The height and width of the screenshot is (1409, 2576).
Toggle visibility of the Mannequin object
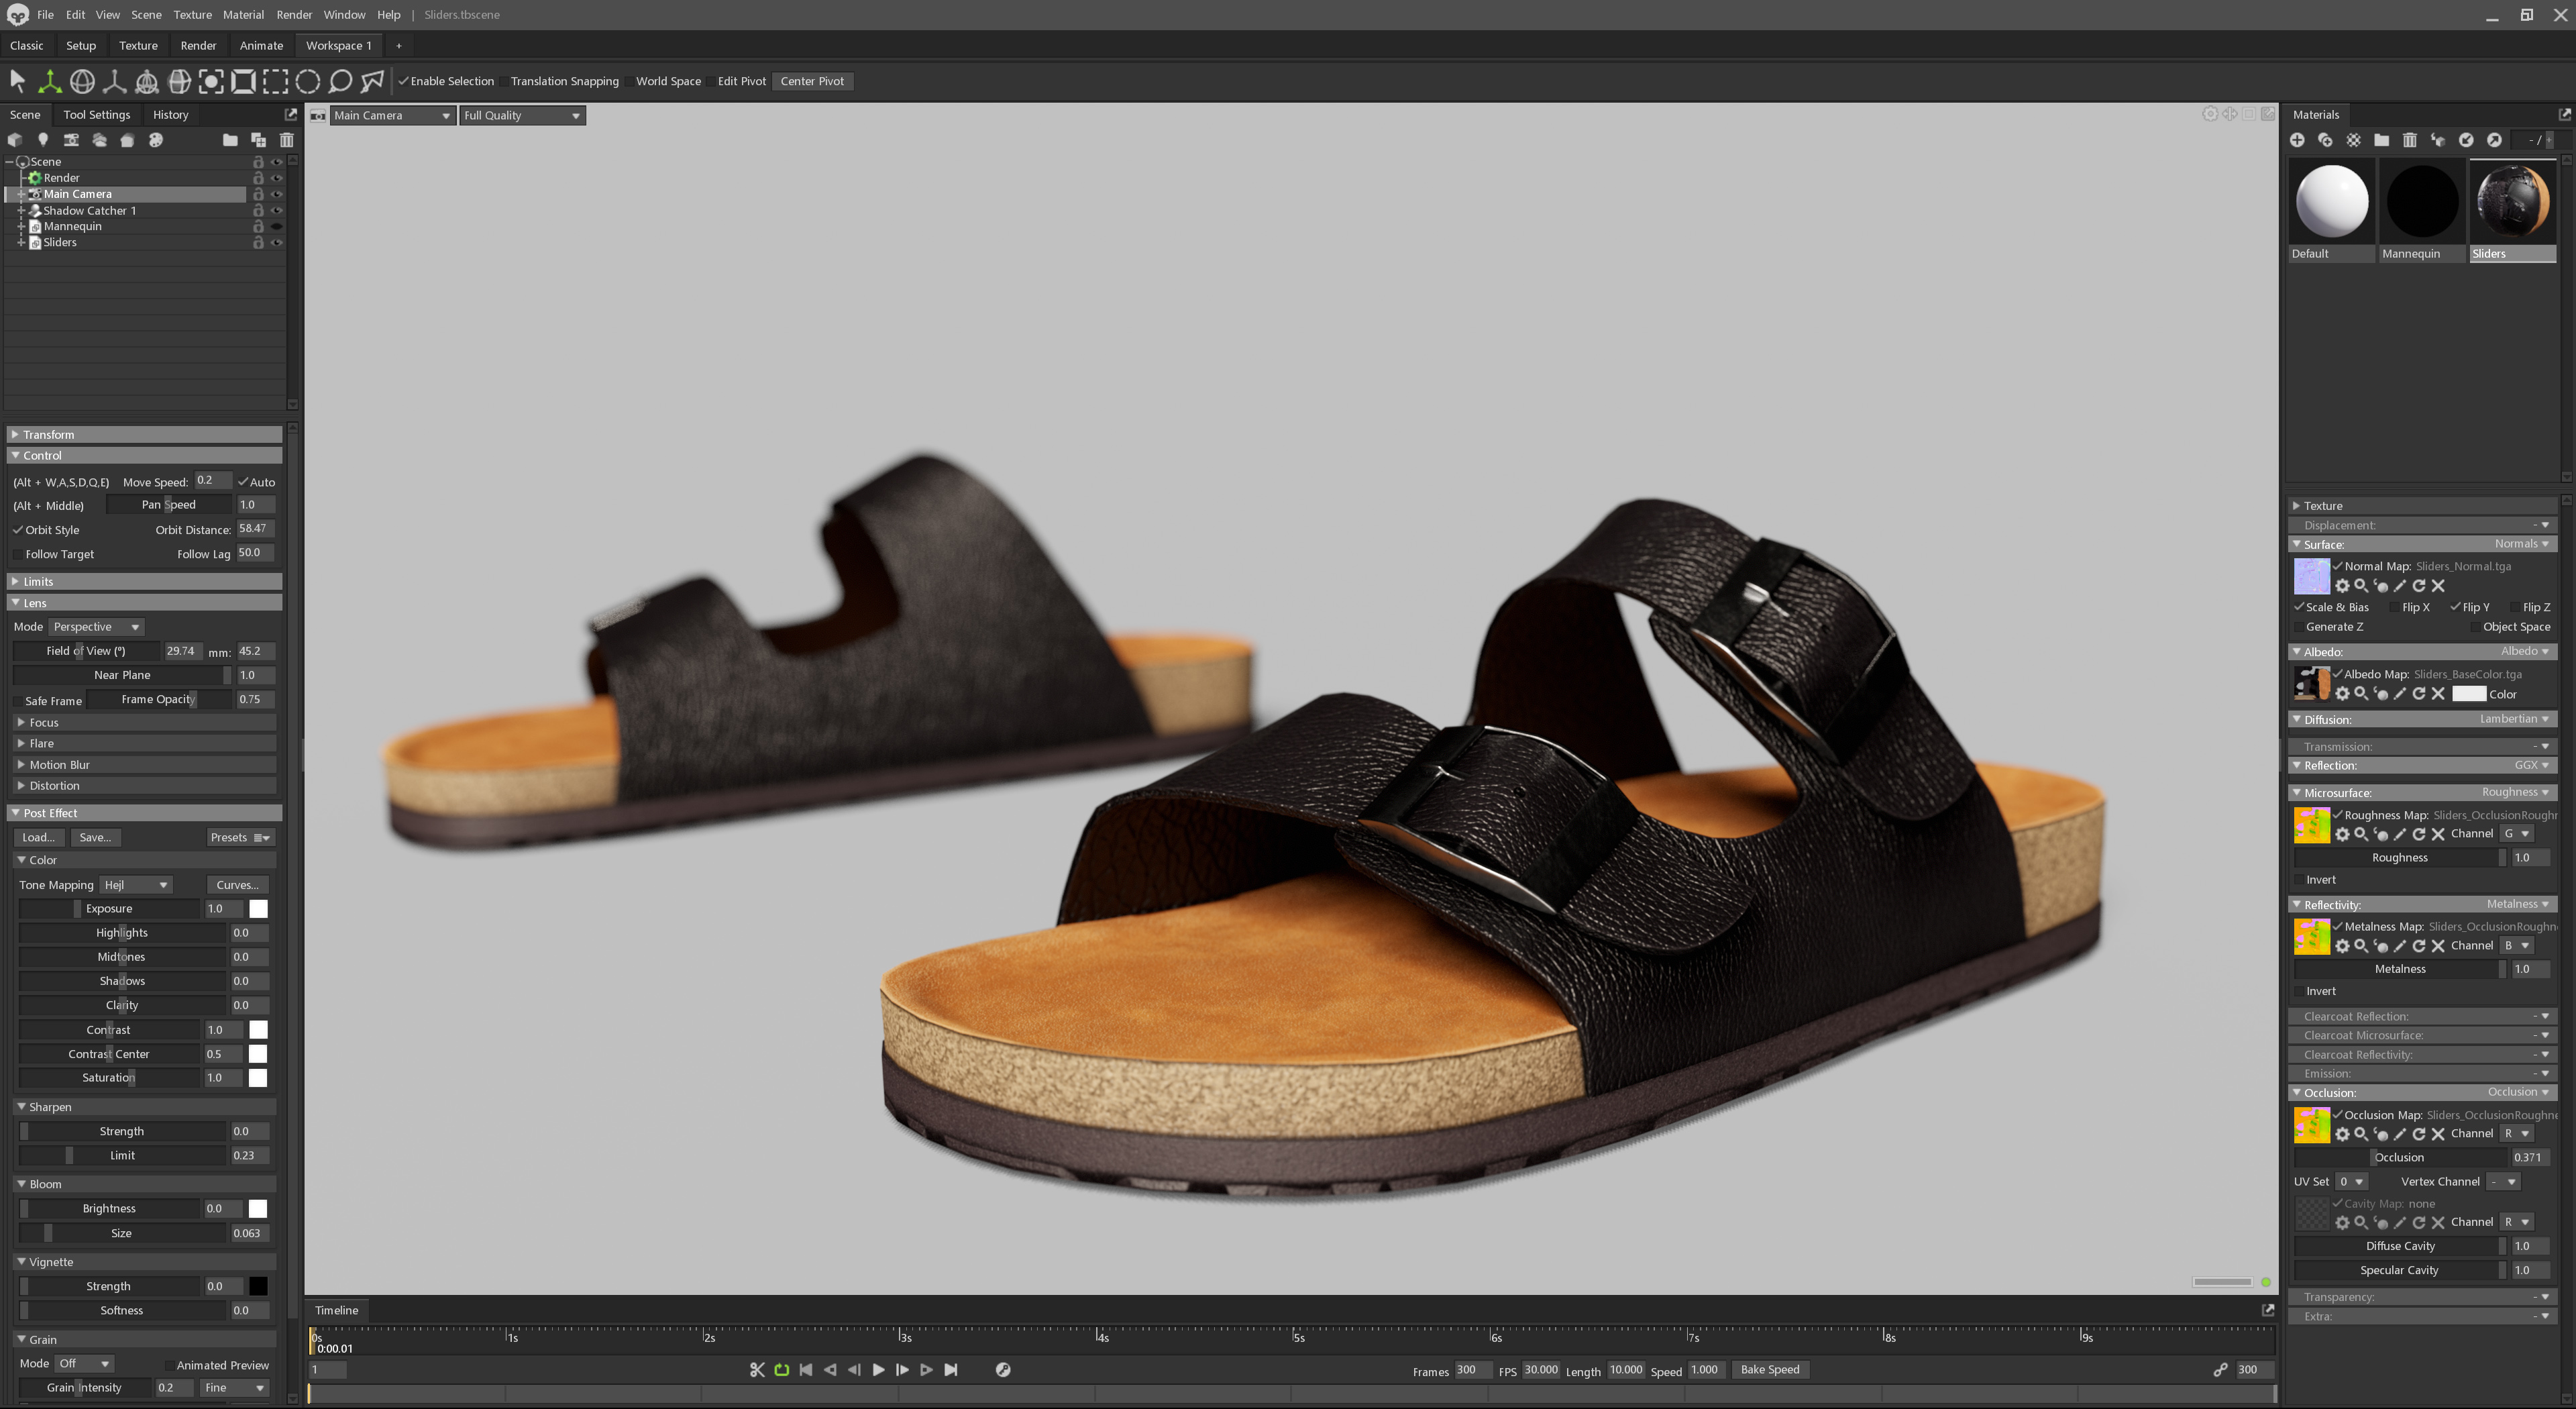pos(277,226)
